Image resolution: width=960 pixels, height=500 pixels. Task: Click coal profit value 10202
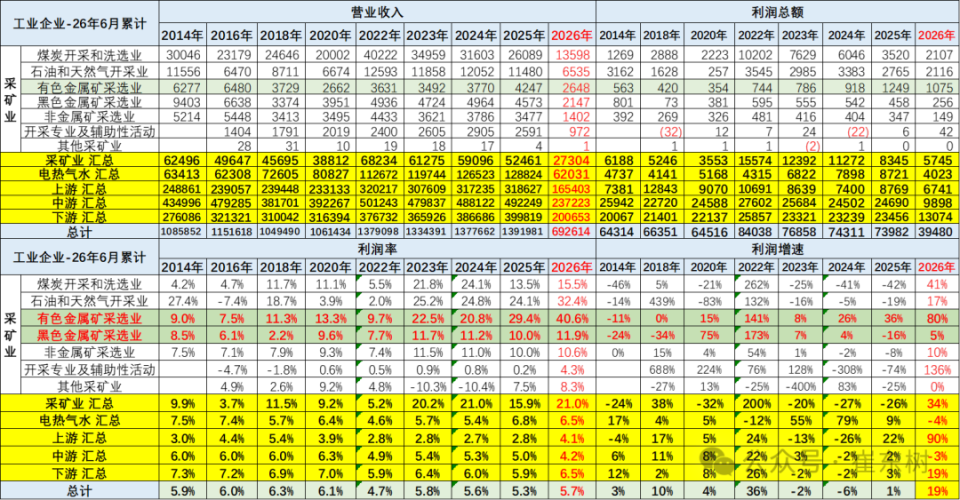click(x=755, y=54)
